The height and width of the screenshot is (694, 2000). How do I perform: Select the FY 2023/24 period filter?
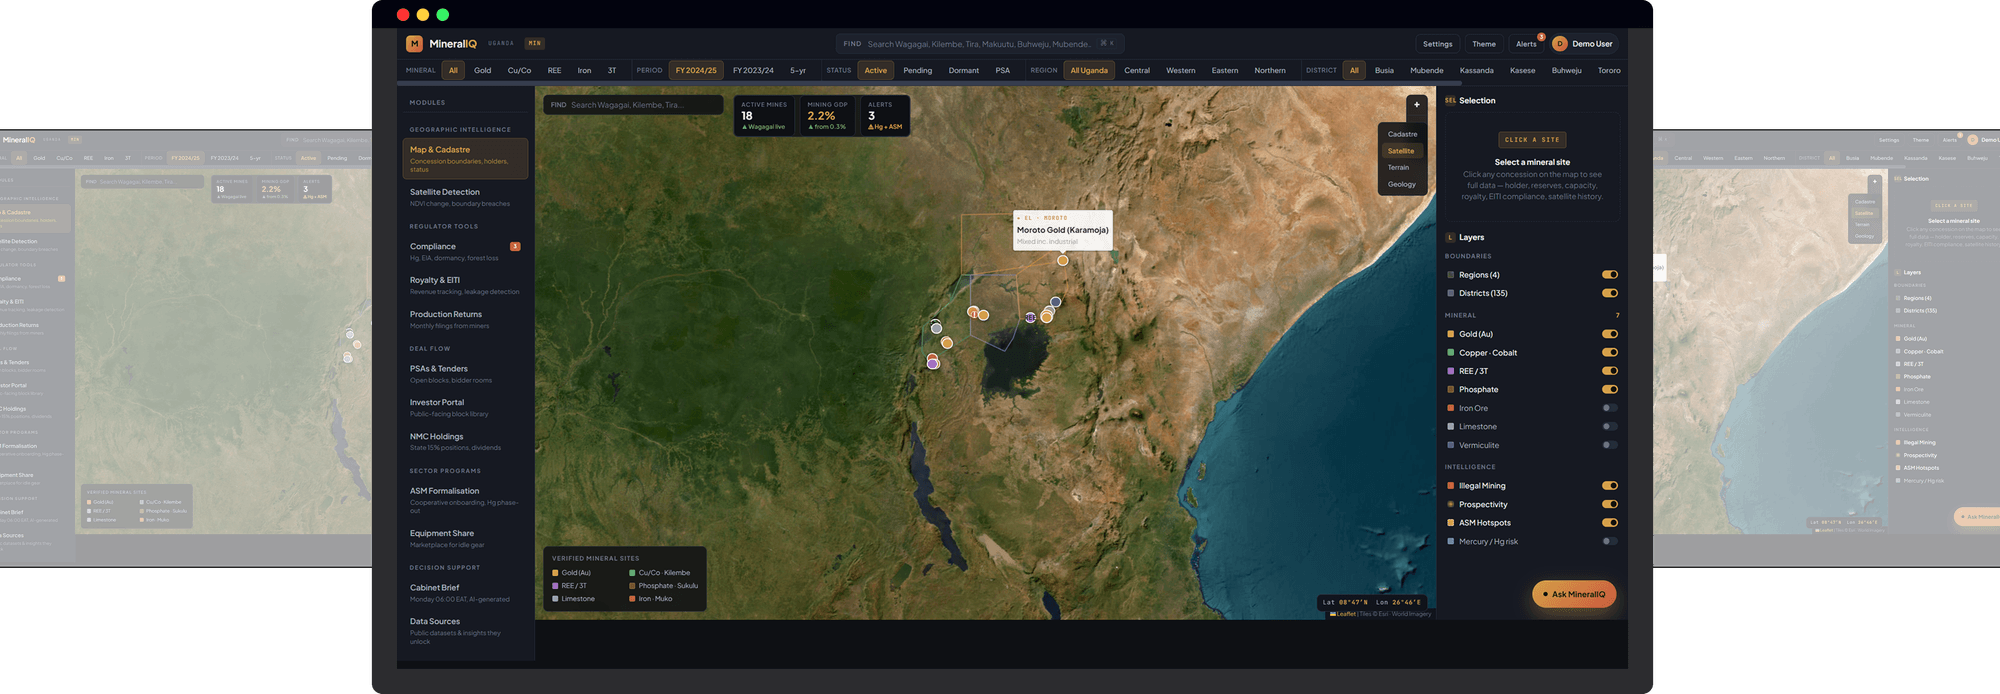(x=753, y=71)
